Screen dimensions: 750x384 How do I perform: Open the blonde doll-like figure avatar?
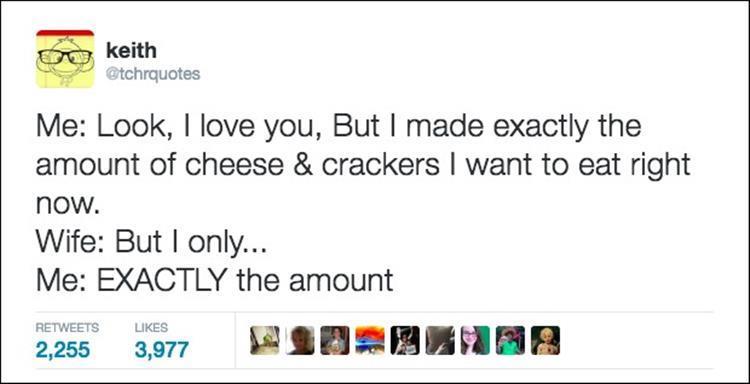tap(545, 340)
